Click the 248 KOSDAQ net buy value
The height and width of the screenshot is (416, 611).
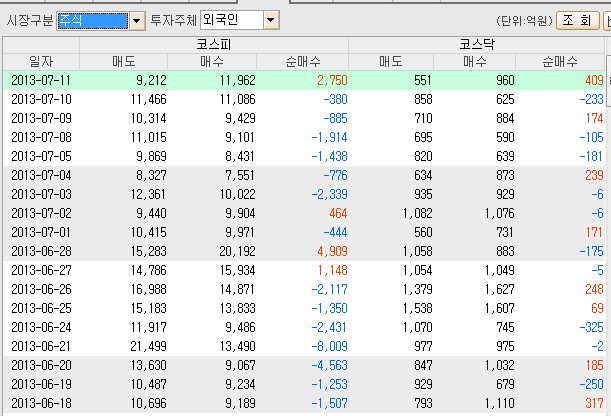pyautogui.click(x=594, y=289)
